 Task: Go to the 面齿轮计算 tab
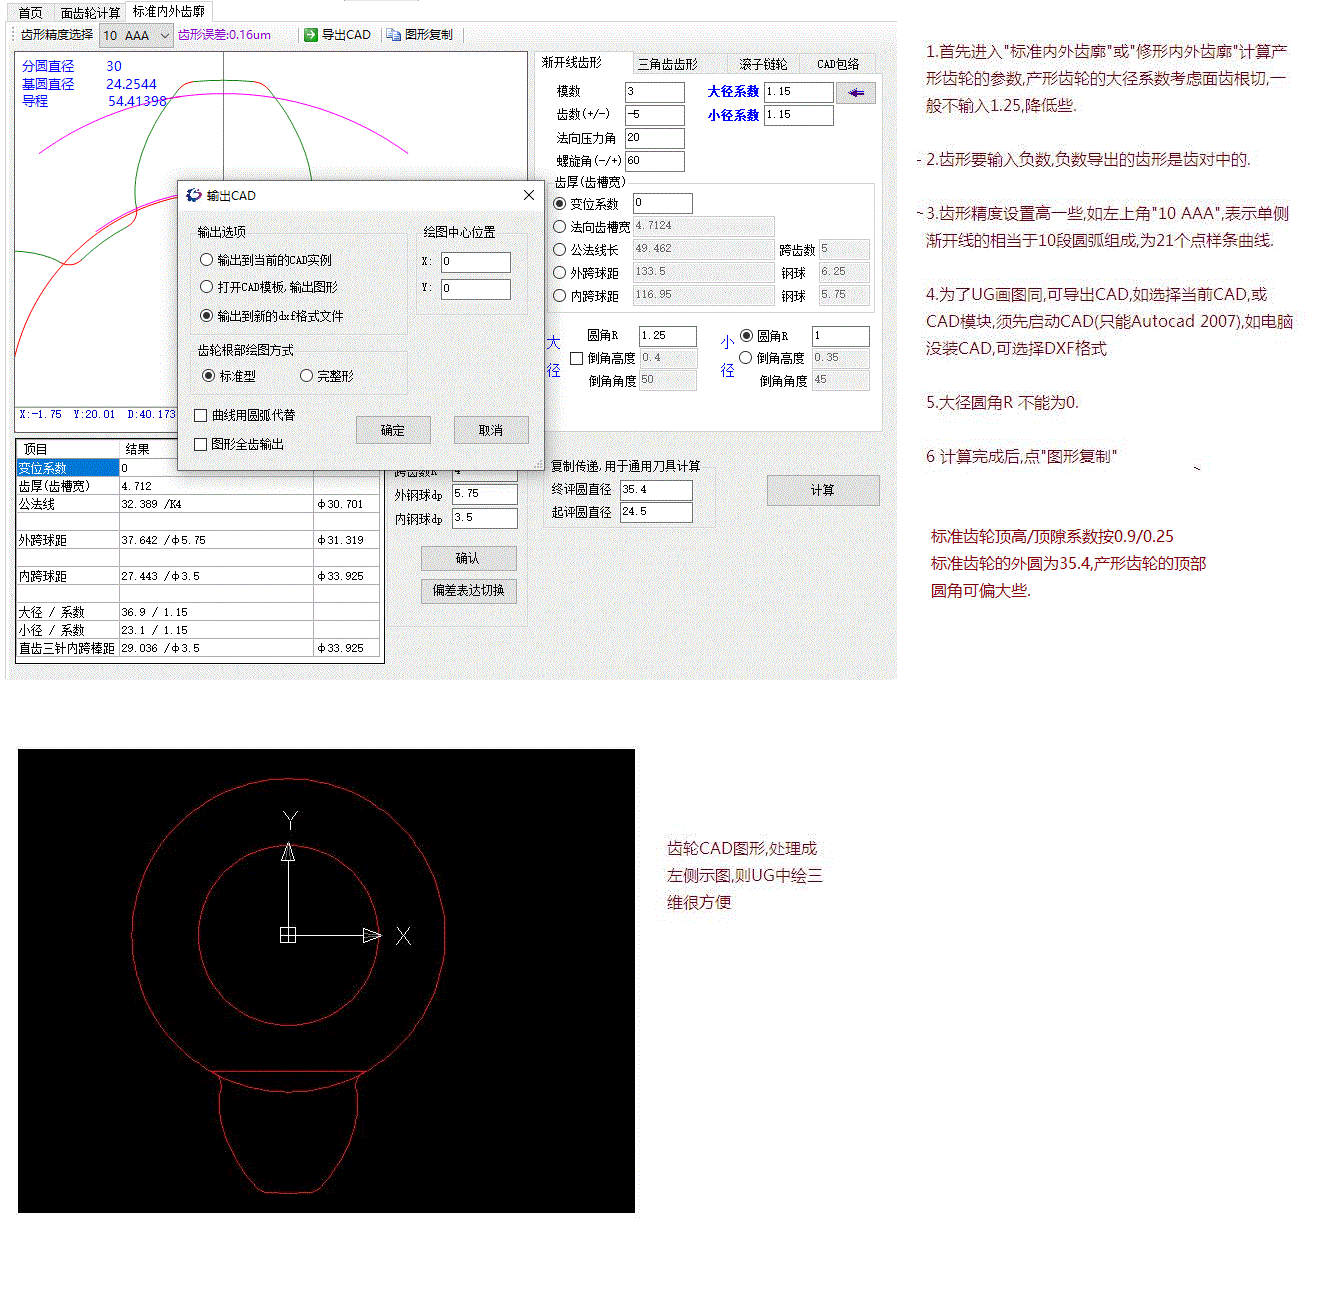[x=90, y=13]
